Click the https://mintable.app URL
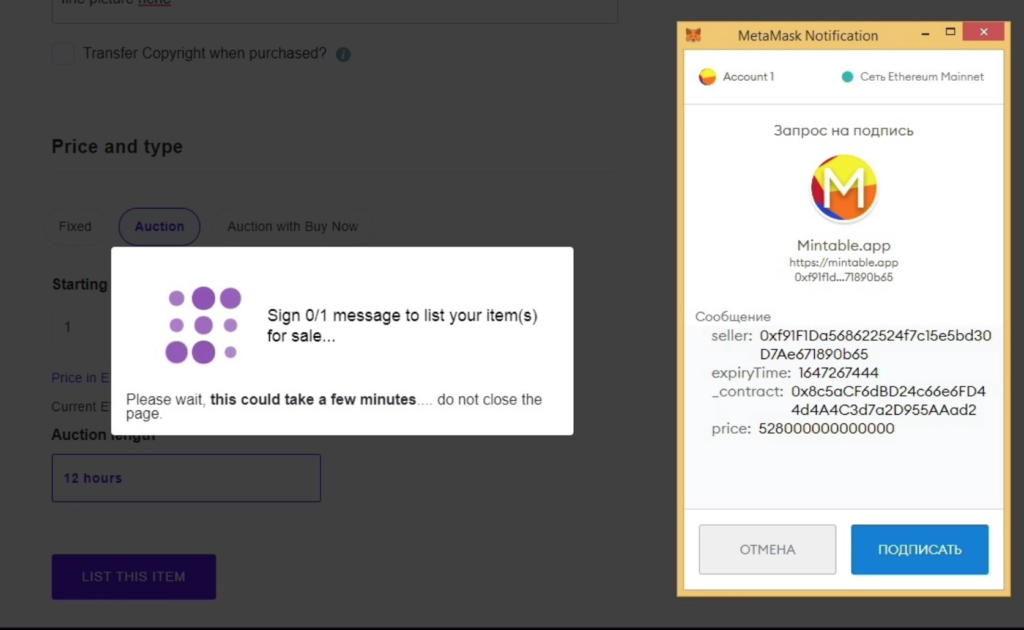The image size is (1024, 630). point(844,262)
